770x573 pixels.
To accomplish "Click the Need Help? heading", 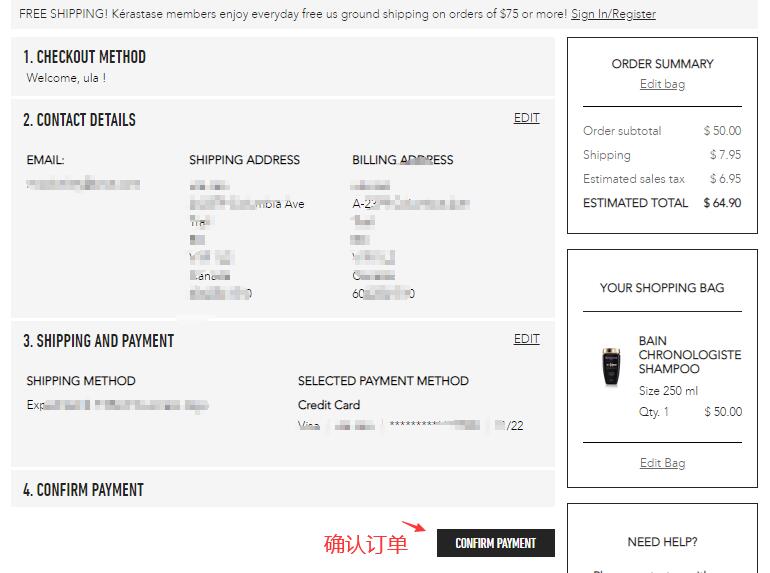I will click(662, 542).
